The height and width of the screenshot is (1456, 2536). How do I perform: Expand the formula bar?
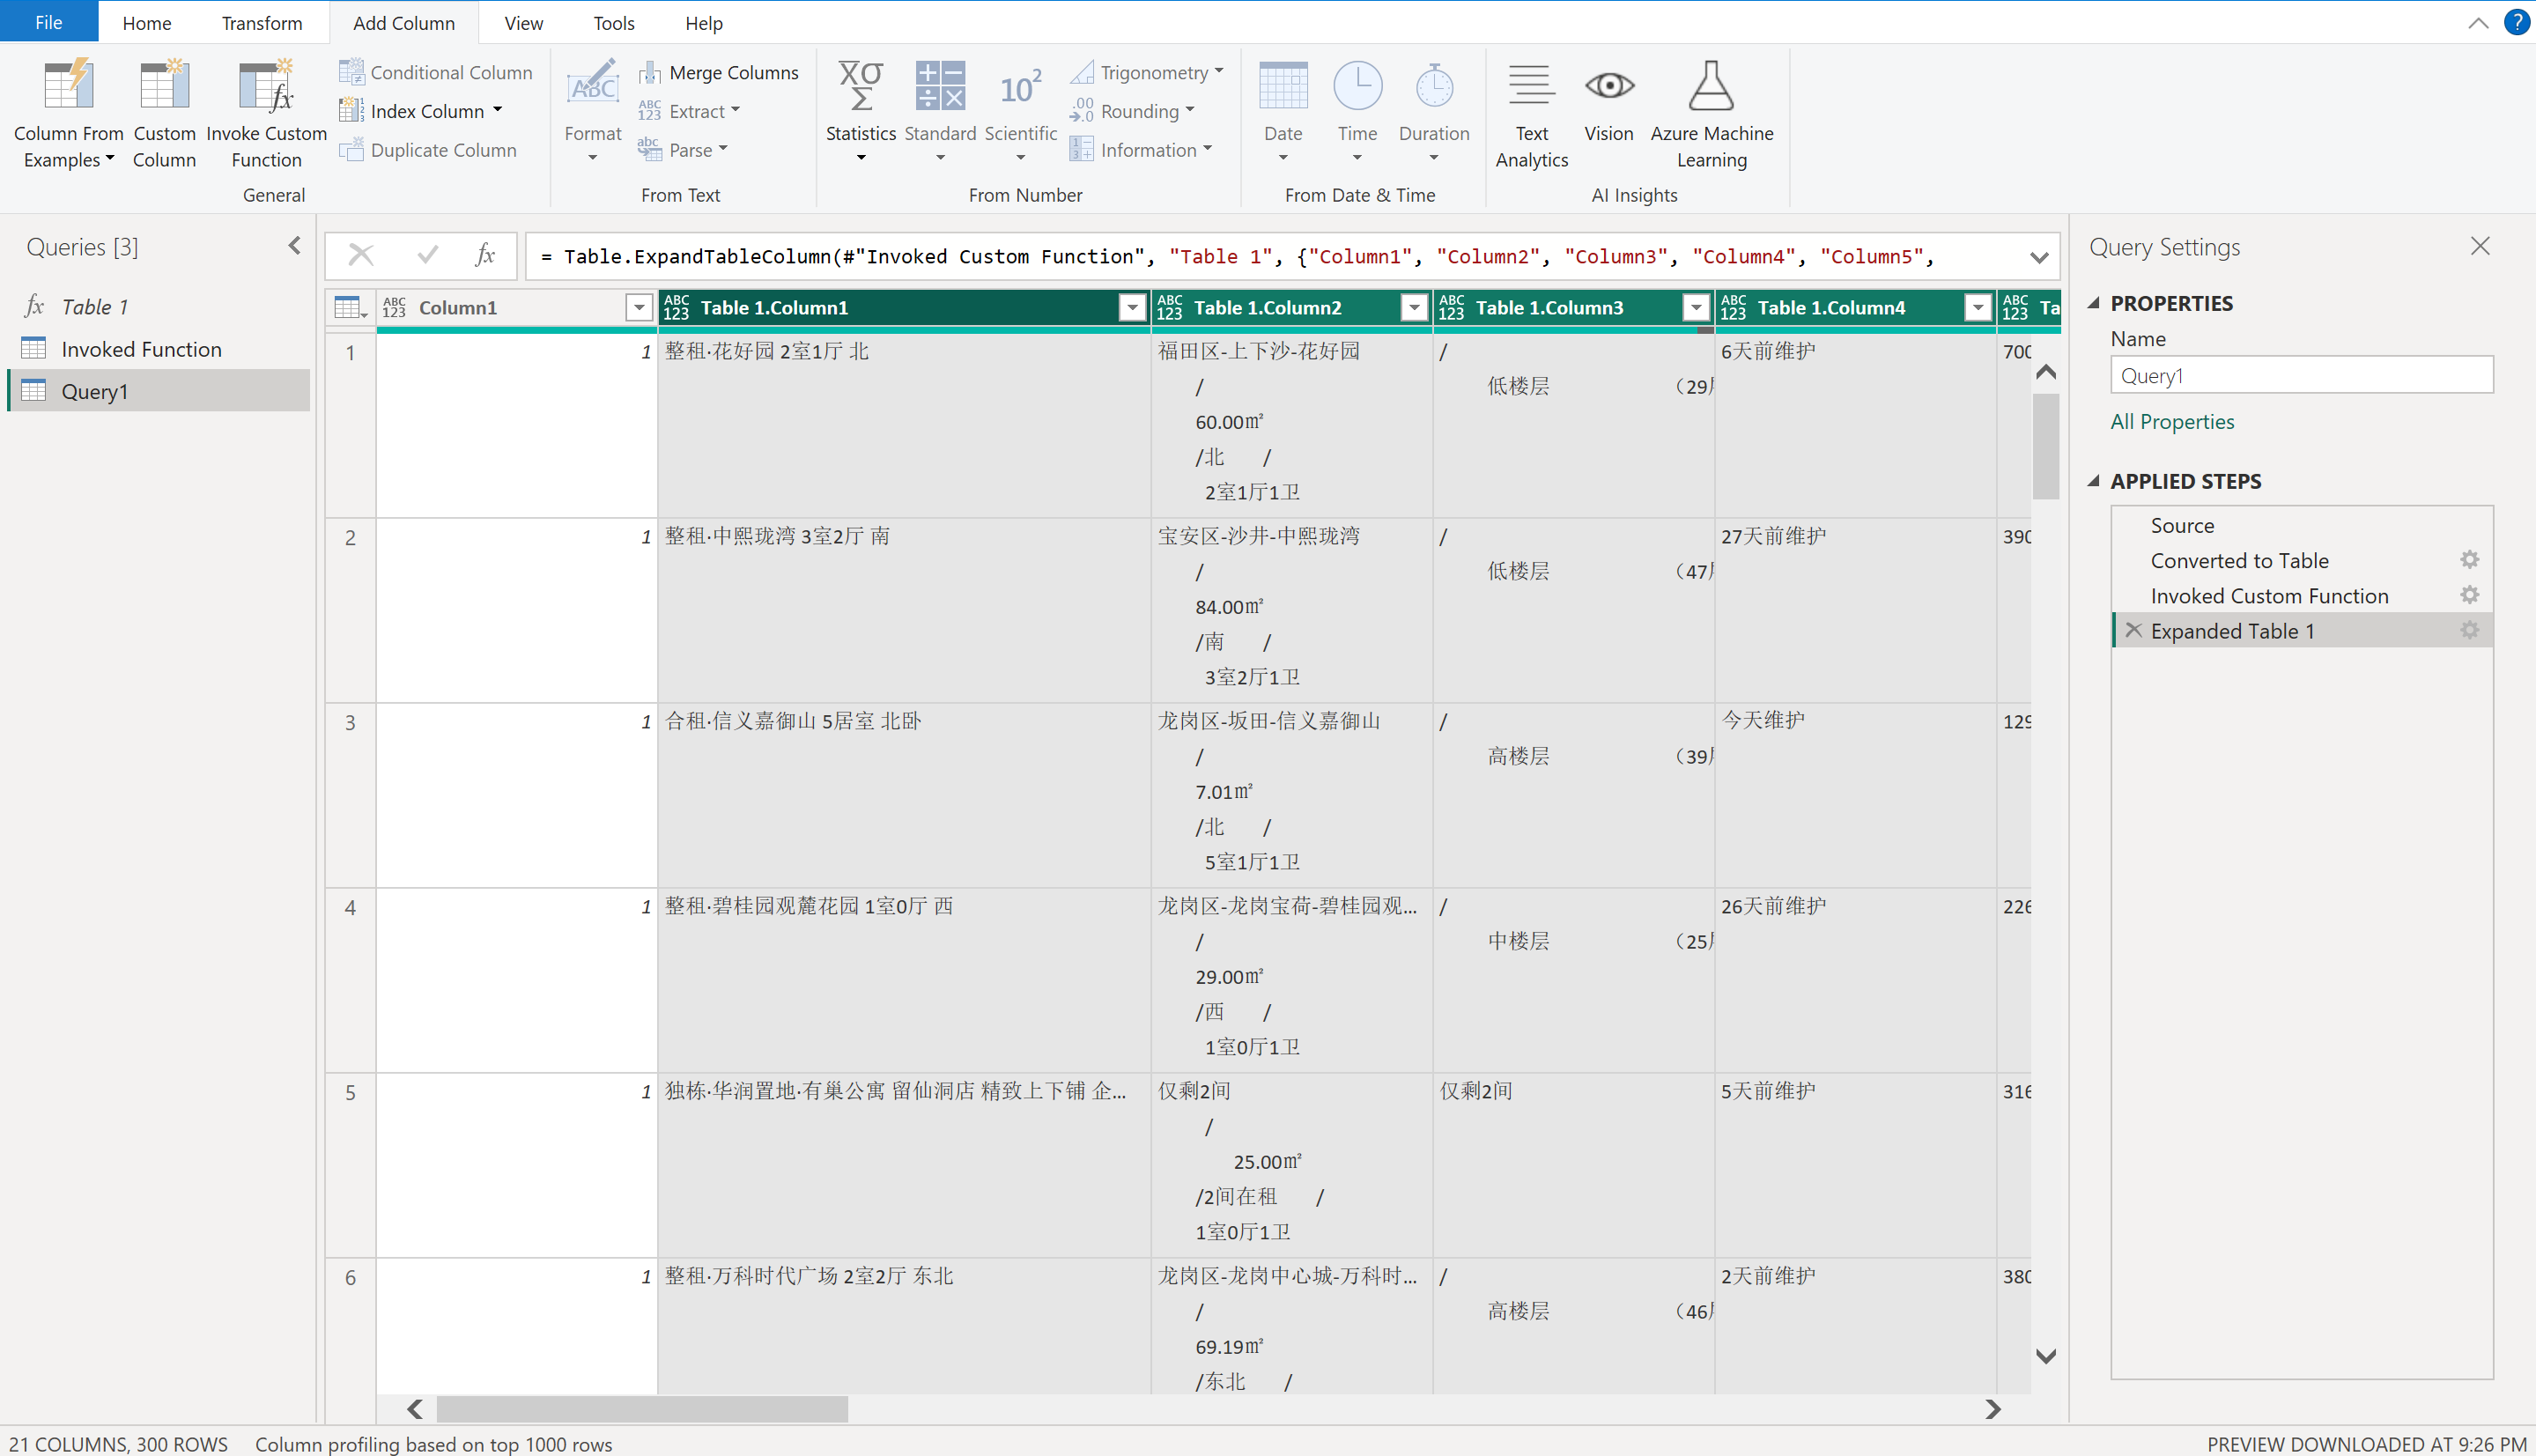click(x=2039, y=257)
